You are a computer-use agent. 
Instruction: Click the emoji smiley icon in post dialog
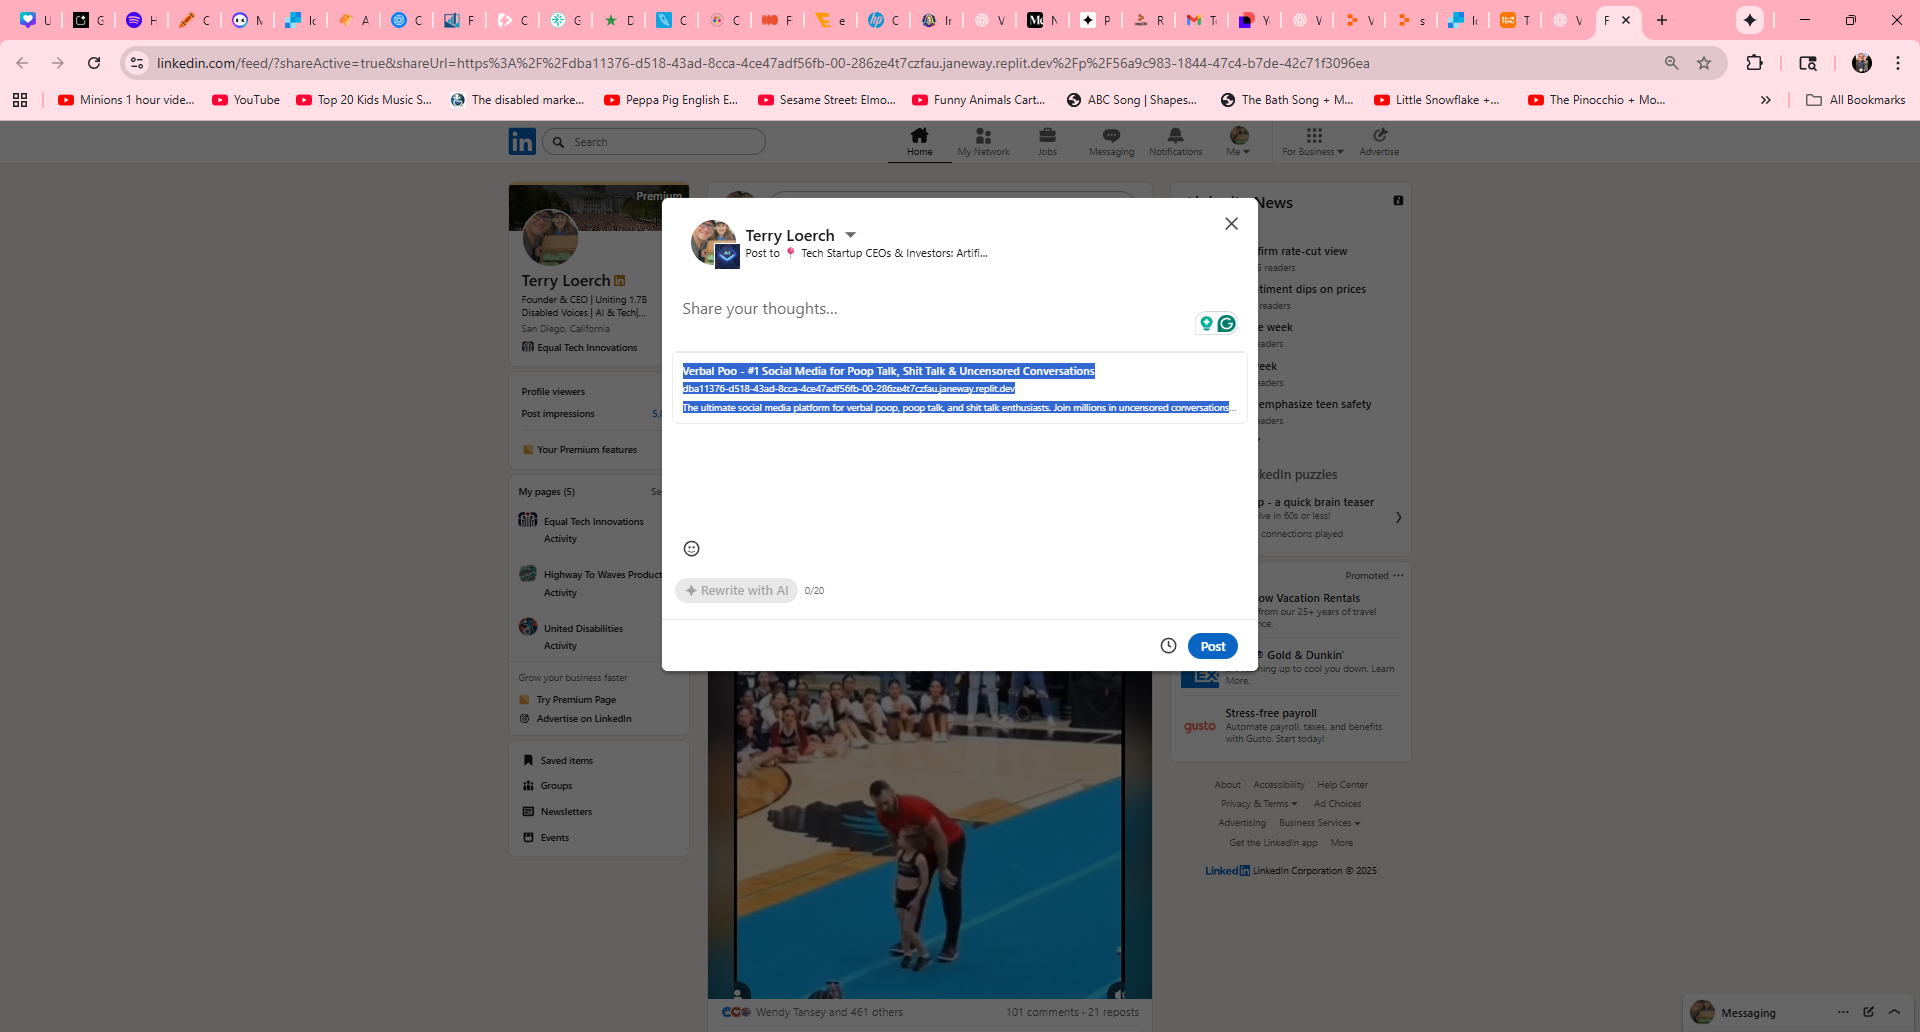pos(691,548)
